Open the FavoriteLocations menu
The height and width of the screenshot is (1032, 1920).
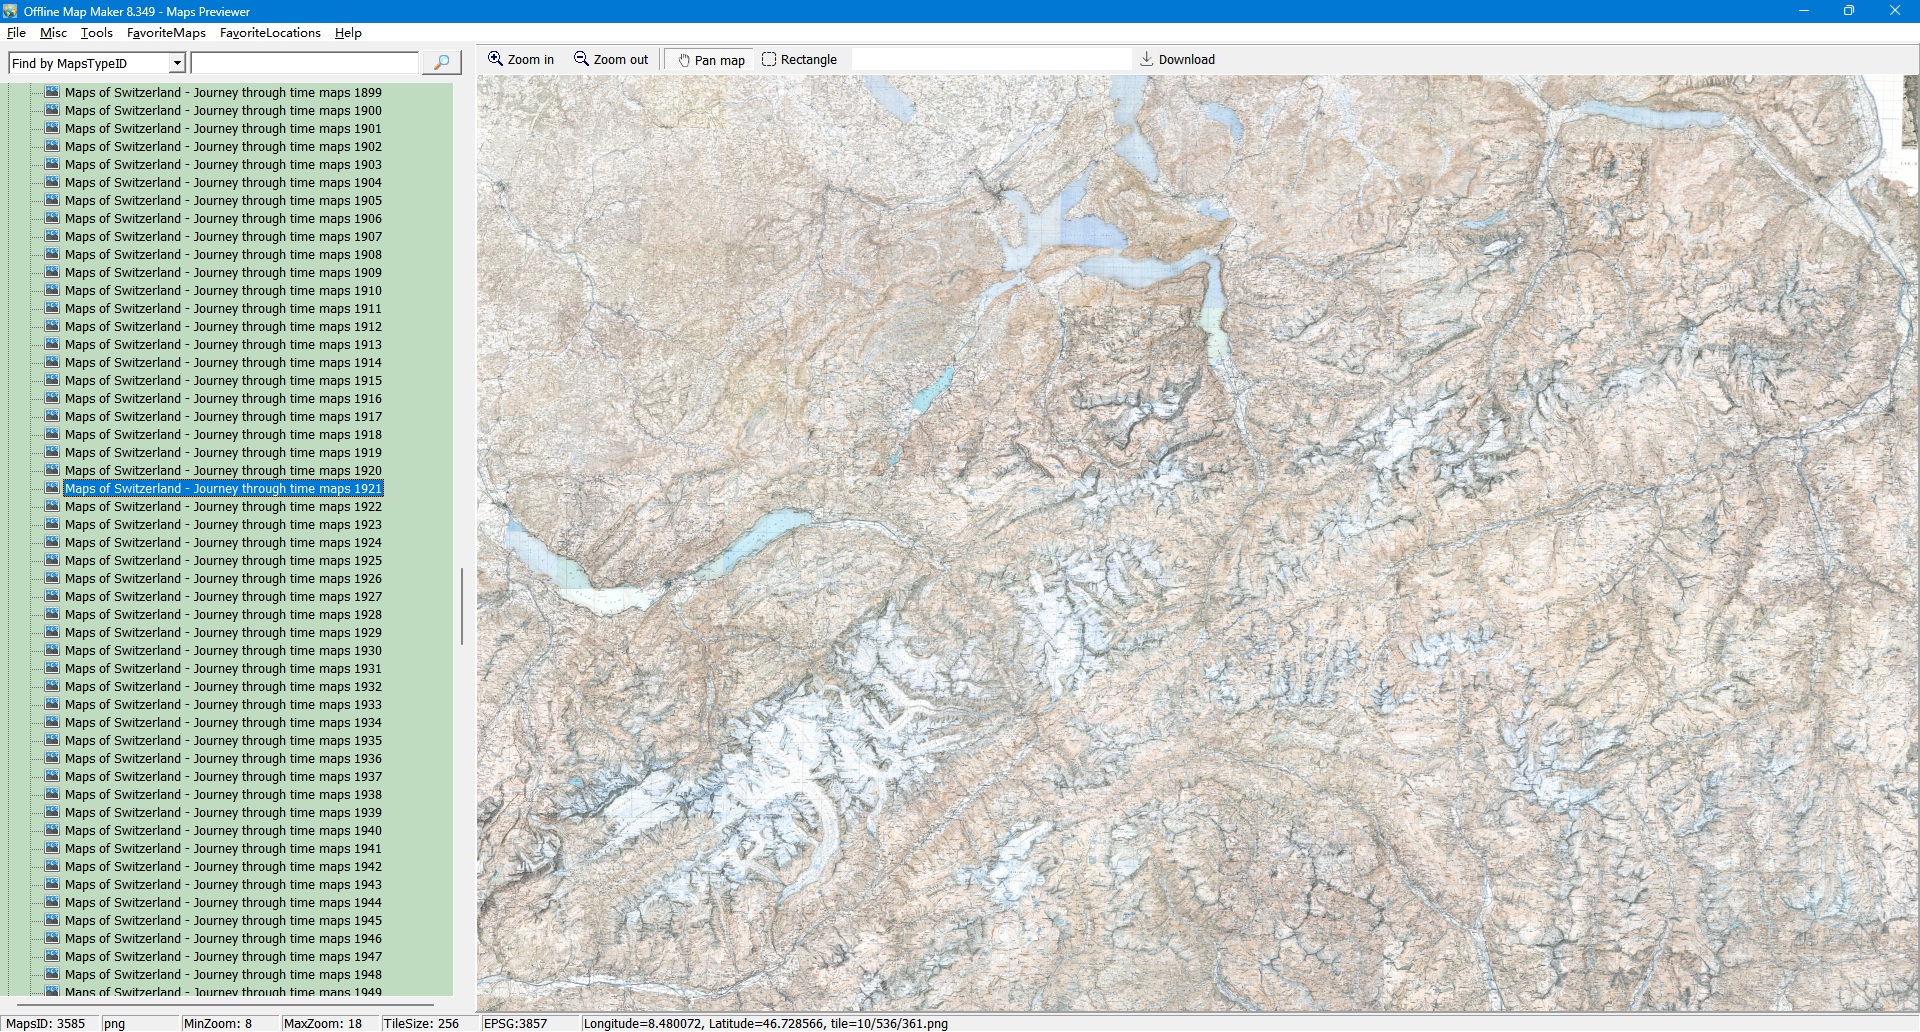(270, 33)
